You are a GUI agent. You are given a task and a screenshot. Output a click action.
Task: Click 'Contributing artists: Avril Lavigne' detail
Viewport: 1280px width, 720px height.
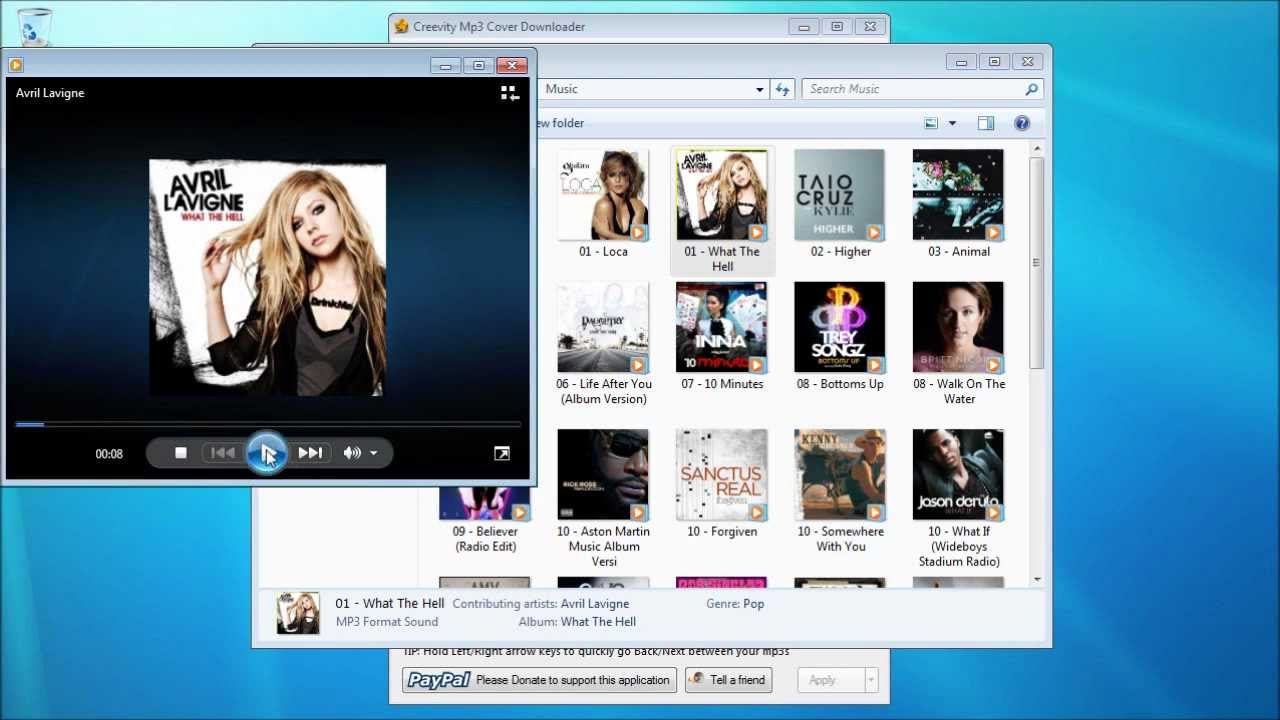pos(541,604)
